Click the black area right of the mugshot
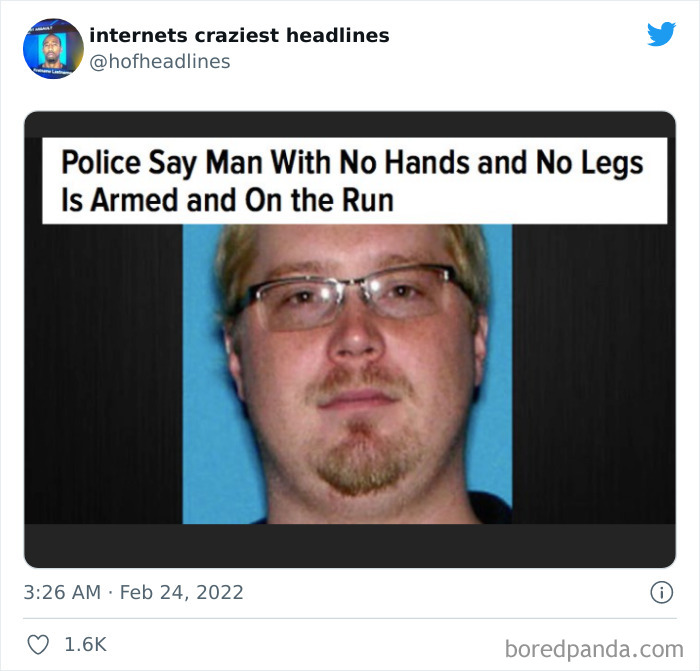This screenshot has height=671, width=700. tap(594, 374)
